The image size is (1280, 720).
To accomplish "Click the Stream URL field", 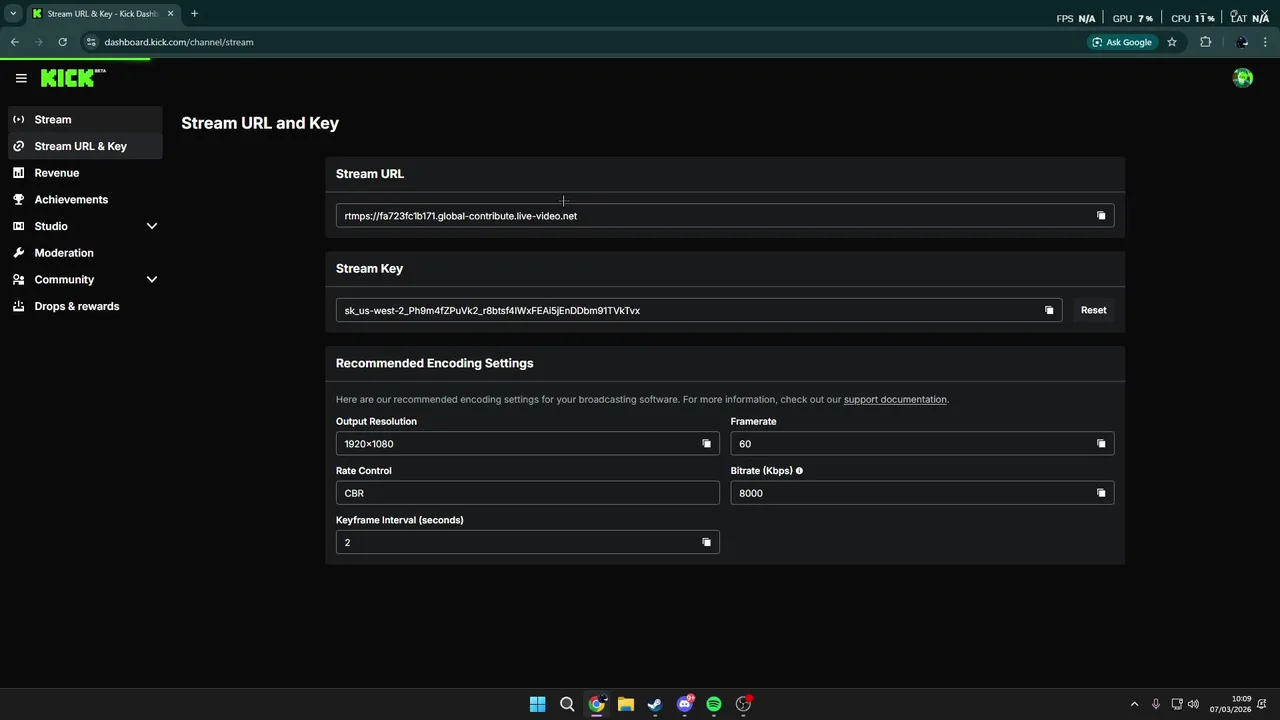I will 725,216.
